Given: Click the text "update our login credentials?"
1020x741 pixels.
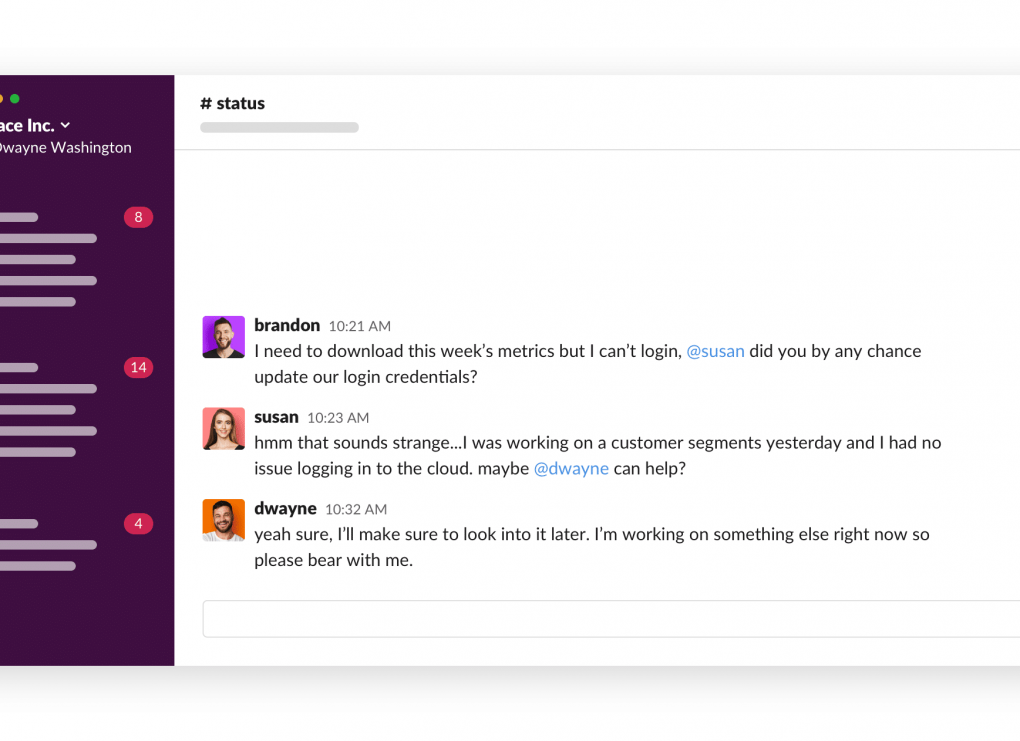Looking at the screenshot, I should (x=366, y=377).
